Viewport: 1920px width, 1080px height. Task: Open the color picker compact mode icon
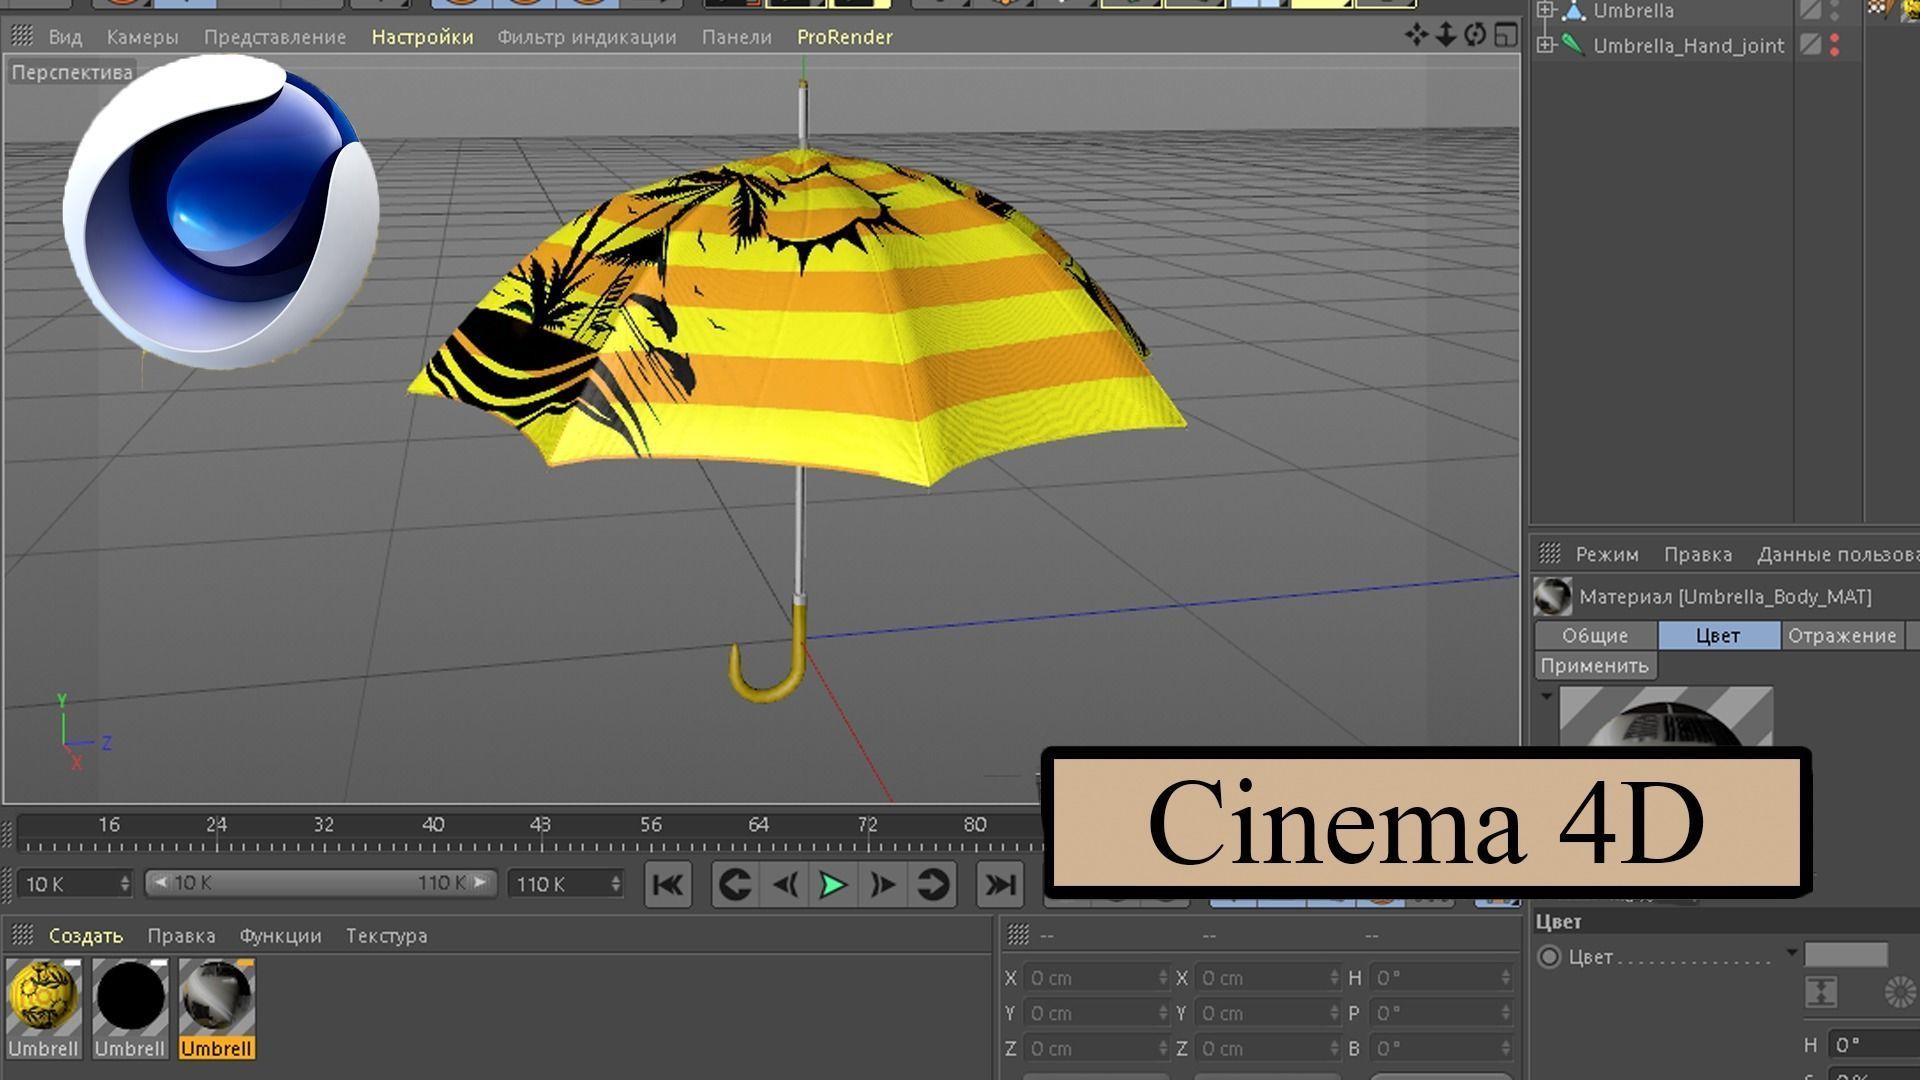pyautogui.click(x=1822, y=992)
